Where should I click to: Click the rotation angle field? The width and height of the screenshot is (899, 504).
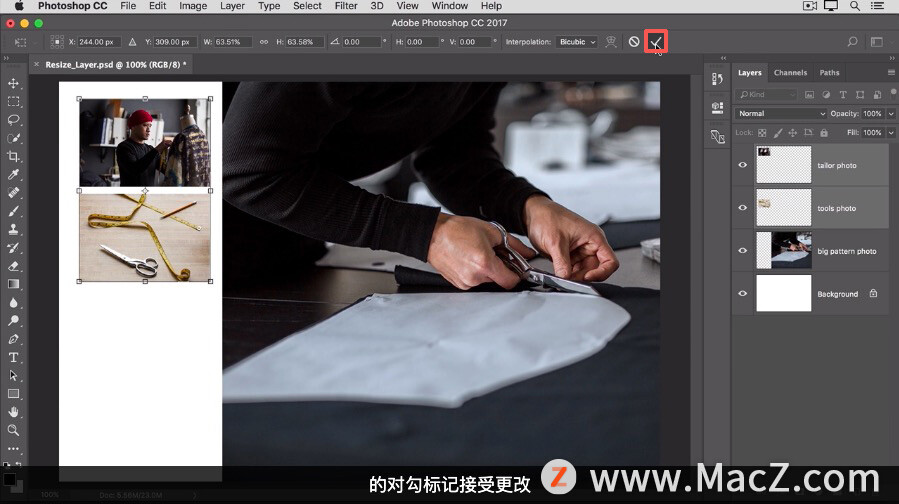(361, 42)
